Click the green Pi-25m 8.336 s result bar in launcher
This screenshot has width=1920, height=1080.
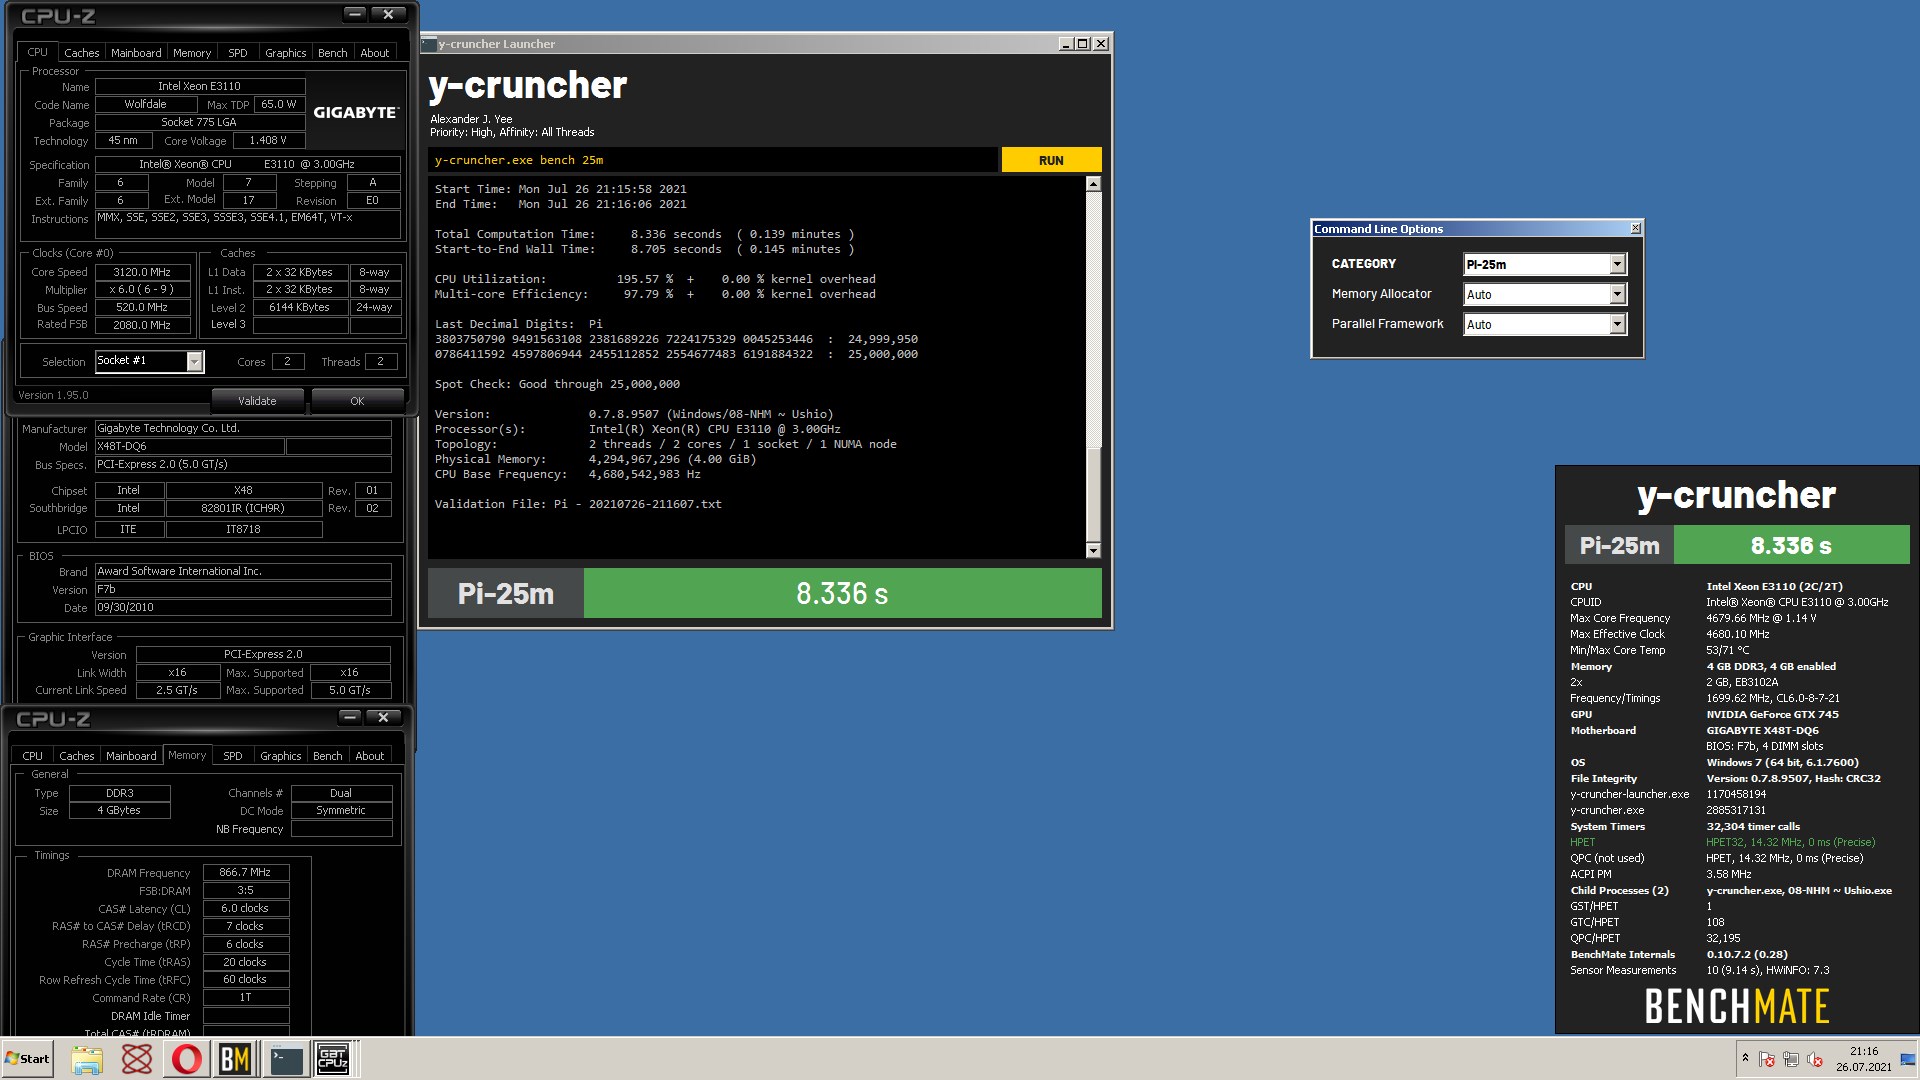[x=842, y=593]
